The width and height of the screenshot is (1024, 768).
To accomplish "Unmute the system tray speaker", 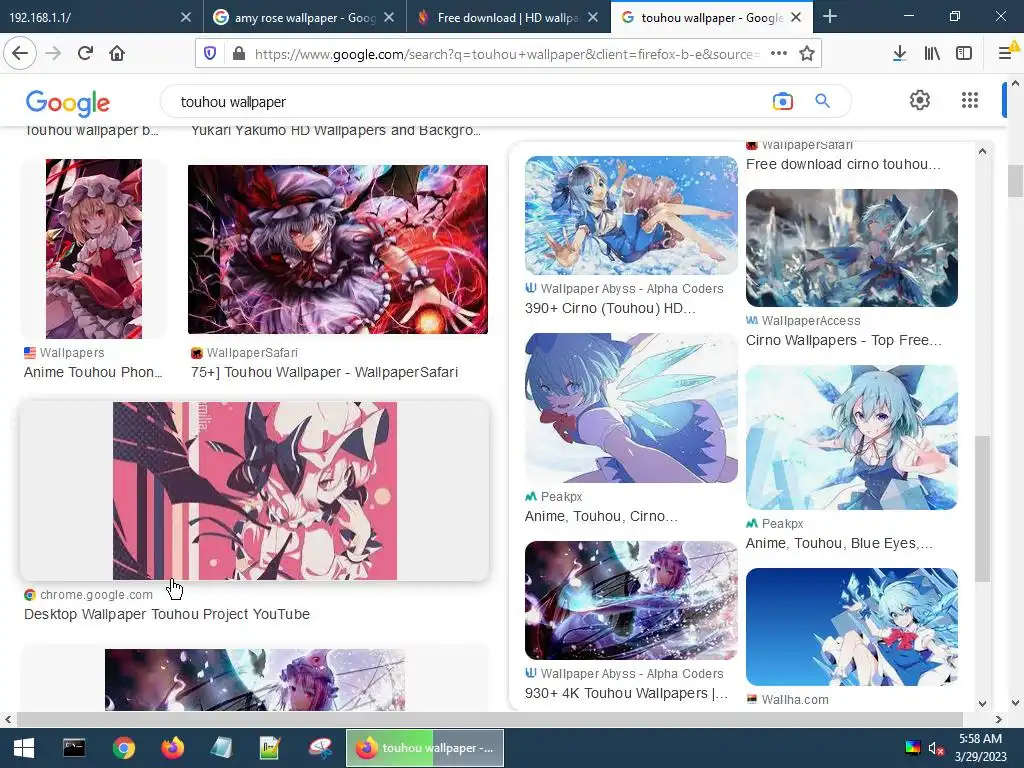I will (936, 748).
